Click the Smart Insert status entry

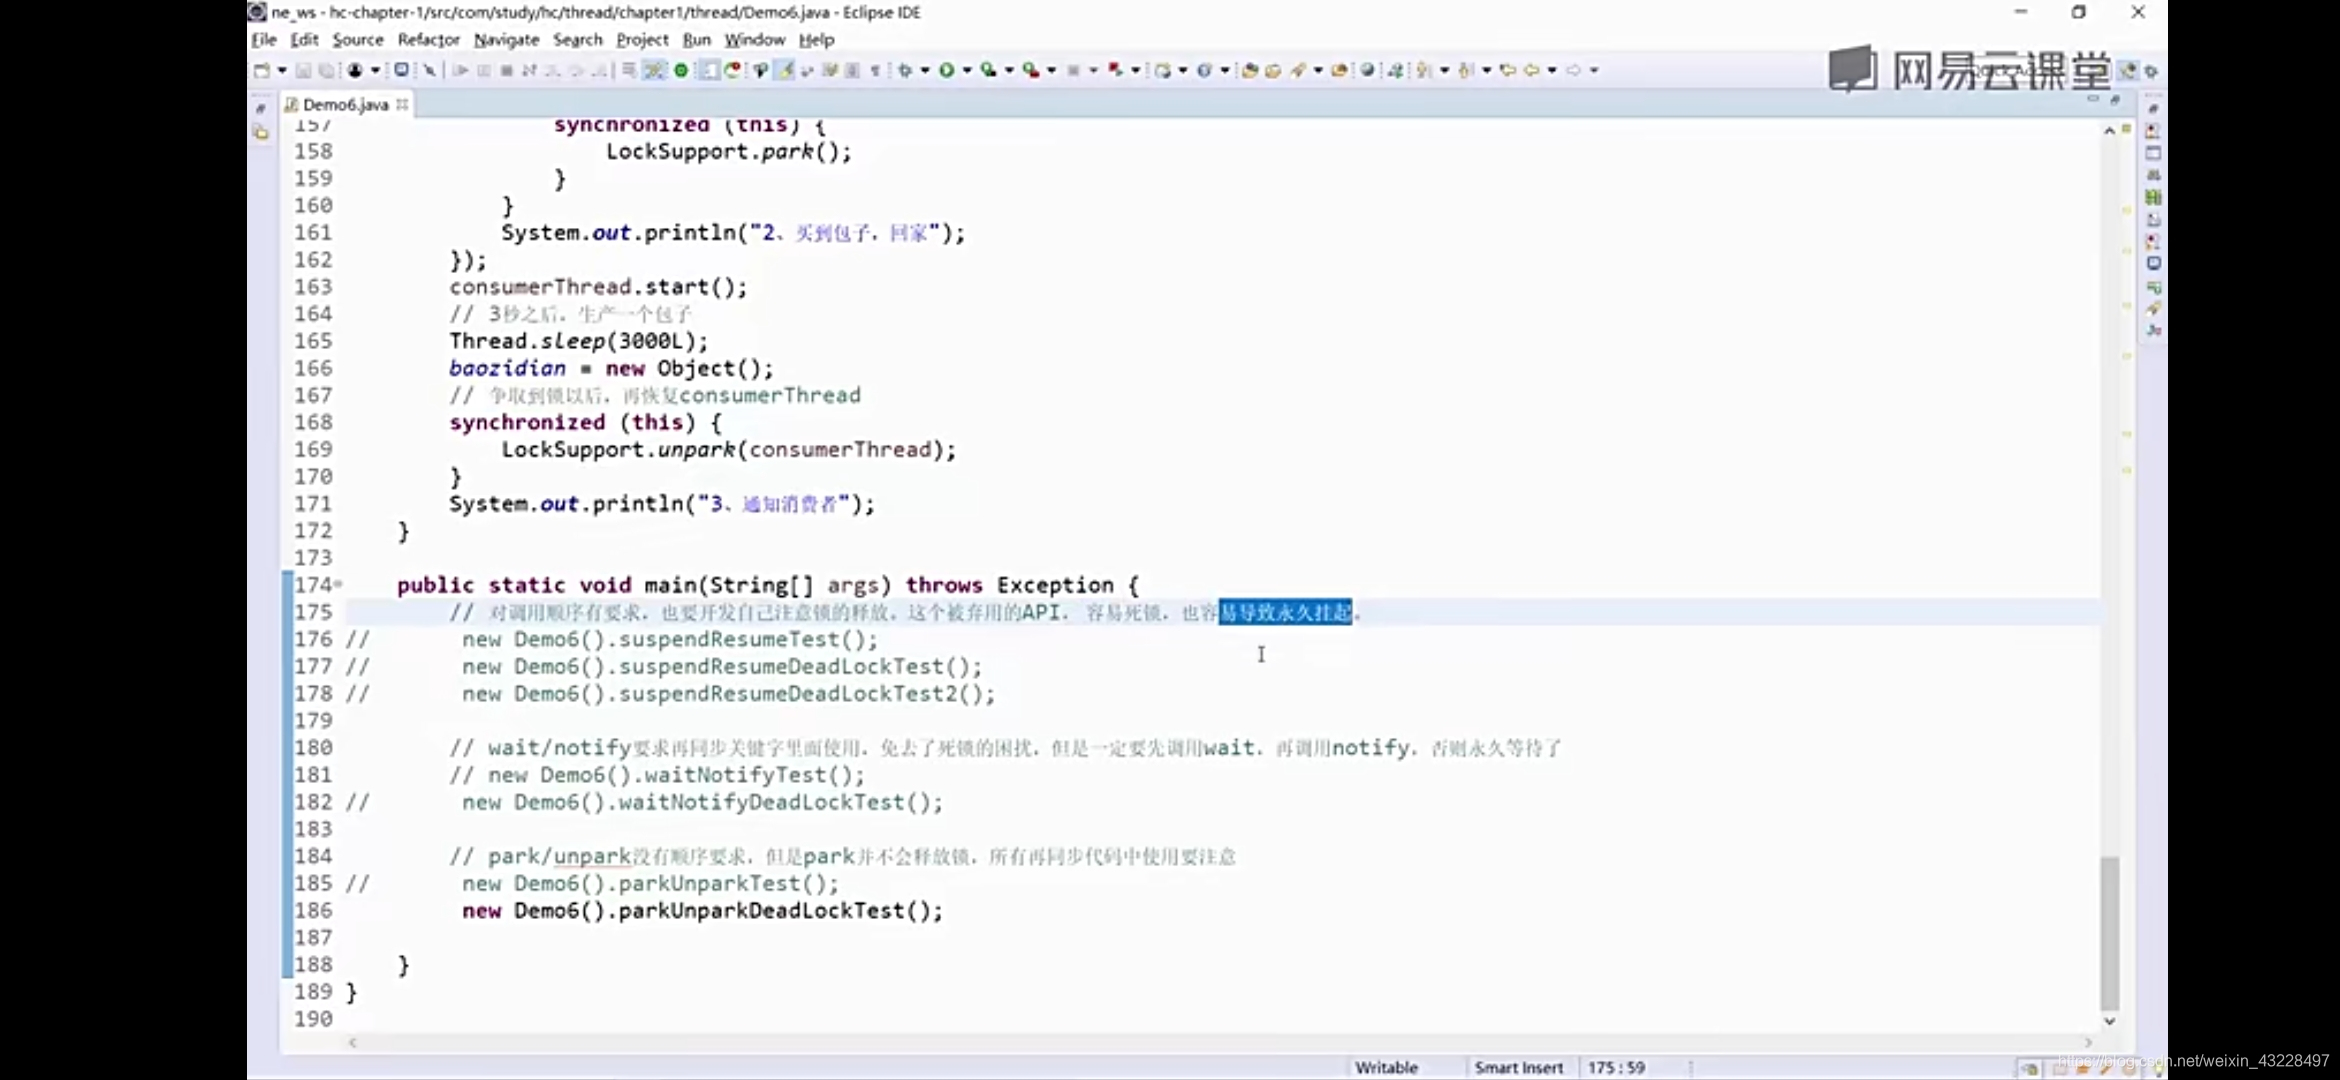click(x=1518, y=1067)
